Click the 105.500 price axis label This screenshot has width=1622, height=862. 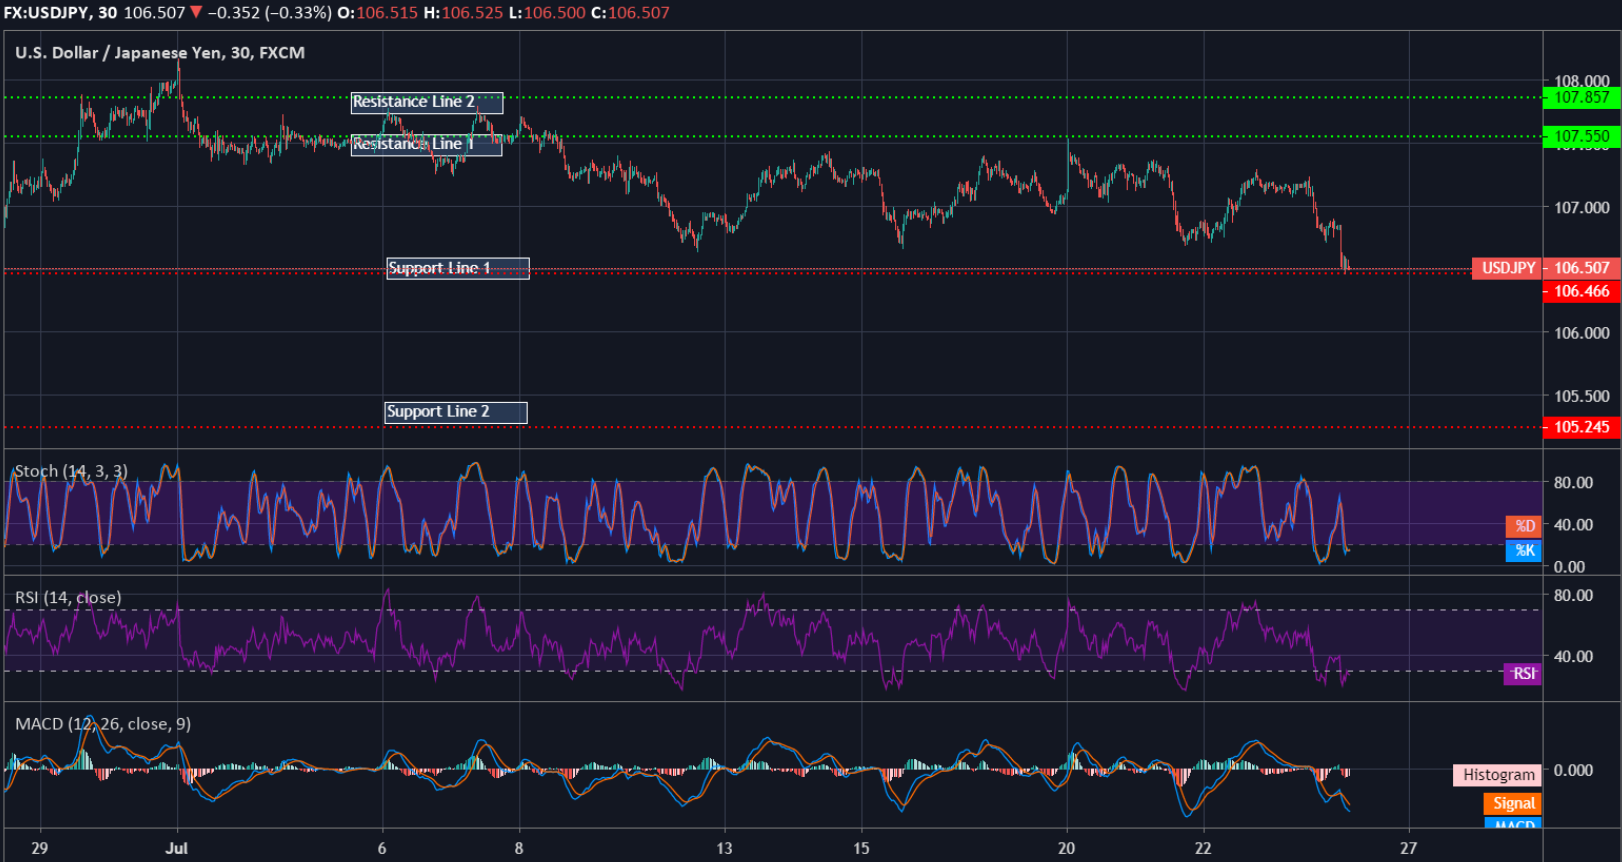[1581, 396]
